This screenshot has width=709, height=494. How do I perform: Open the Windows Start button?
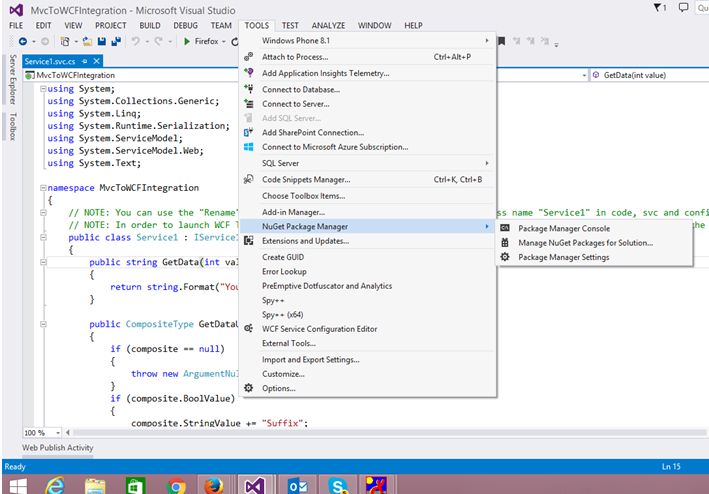click(x=18, y=486)
